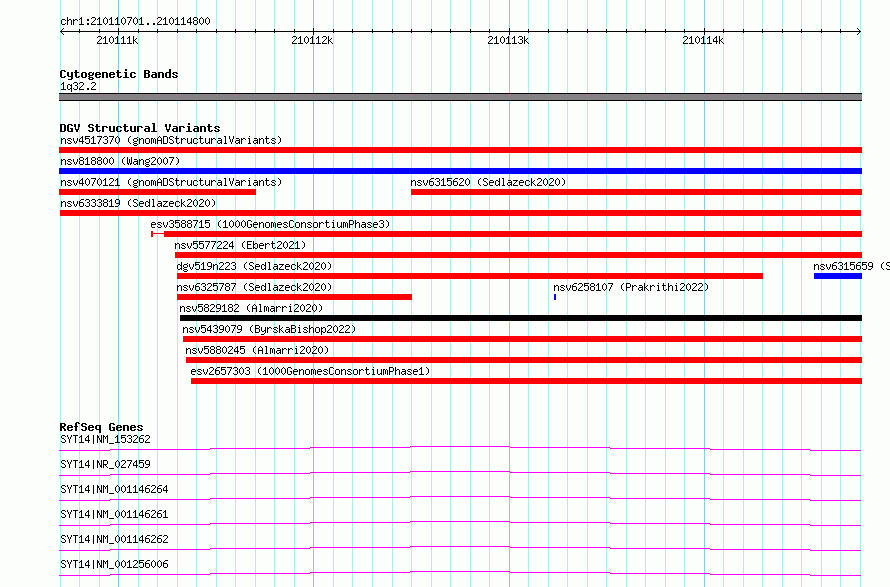The width and height of the screenshot is (890, 587).
Task: Click the 210114k ruler tick label
Action: pyautogui.click(x=703, y=40)
